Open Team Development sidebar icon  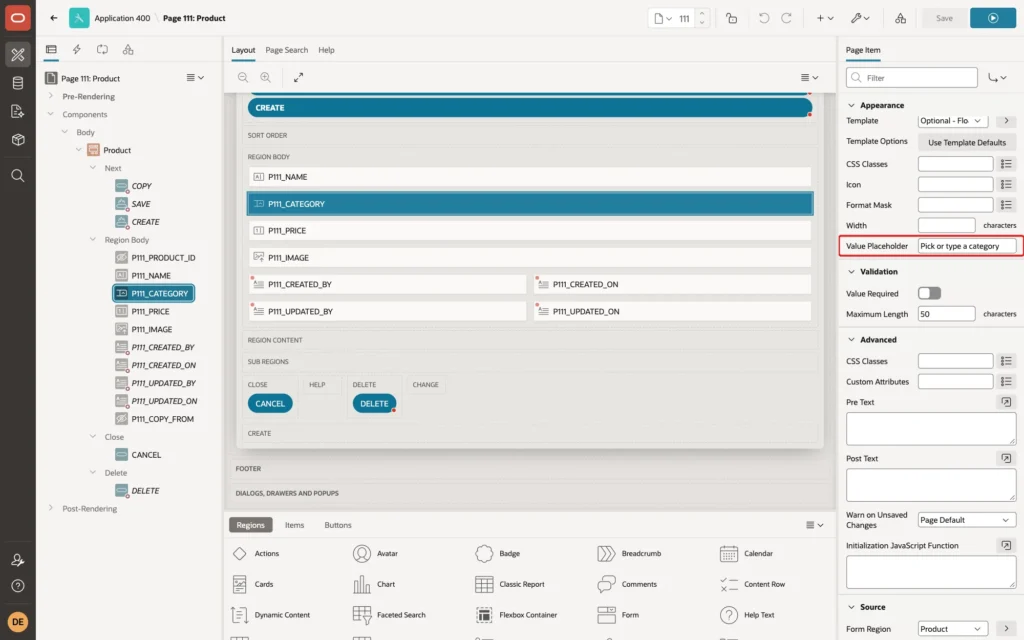18,112
